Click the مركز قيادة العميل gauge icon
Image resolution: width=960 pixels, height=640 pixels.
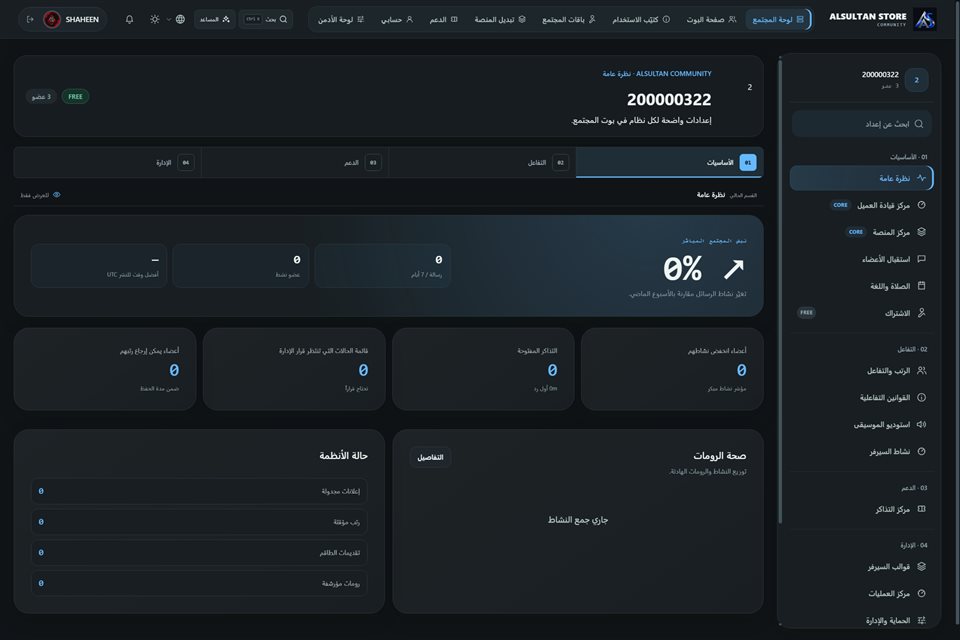921,205
